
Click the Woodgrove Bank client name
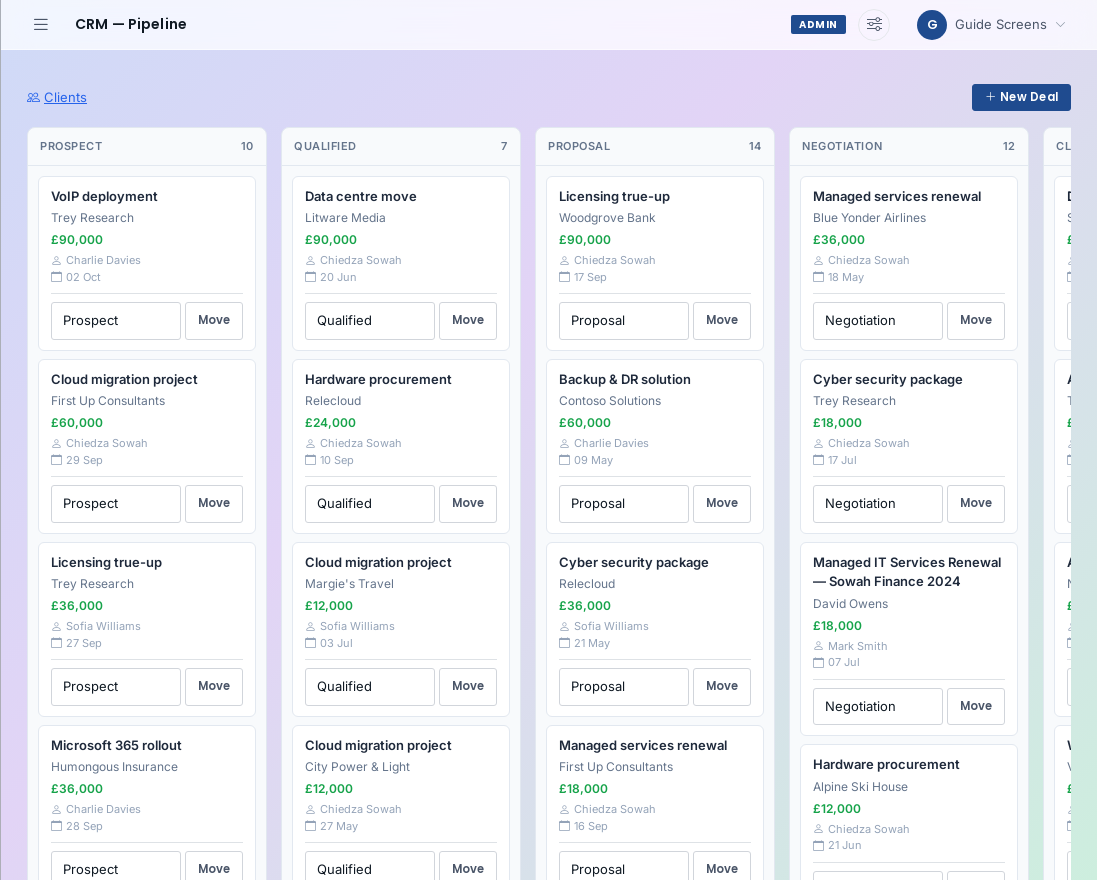607,218
